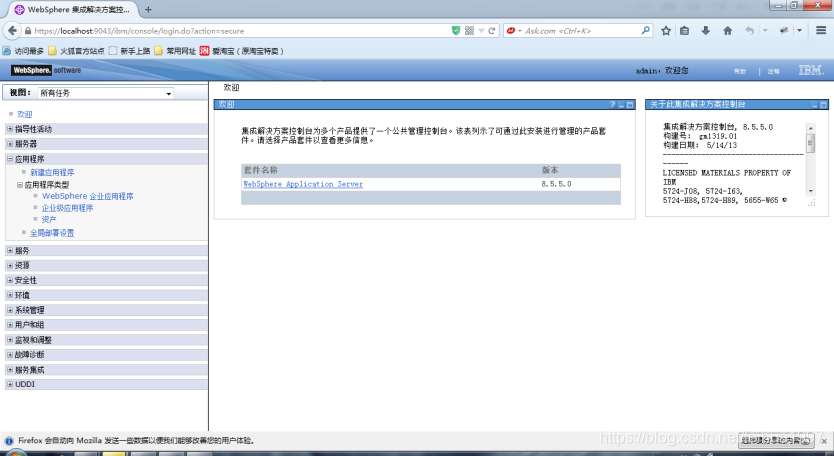Screen dimensions: 834x456
Task: Click the Firefox info icon in notification bar
Action: [9, 441]
